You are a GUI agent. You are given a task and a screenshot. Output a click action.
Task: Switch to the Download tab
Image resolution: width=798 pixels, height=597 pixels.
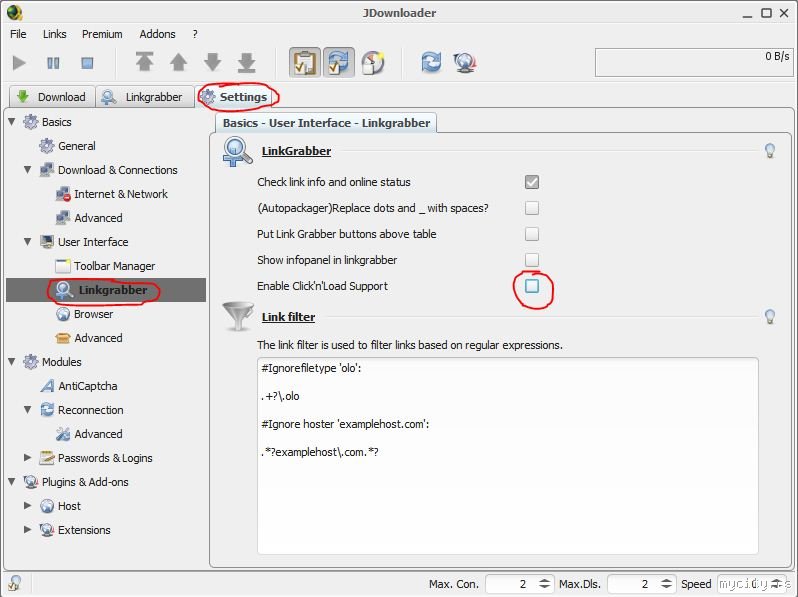click(x=52, y=97)
